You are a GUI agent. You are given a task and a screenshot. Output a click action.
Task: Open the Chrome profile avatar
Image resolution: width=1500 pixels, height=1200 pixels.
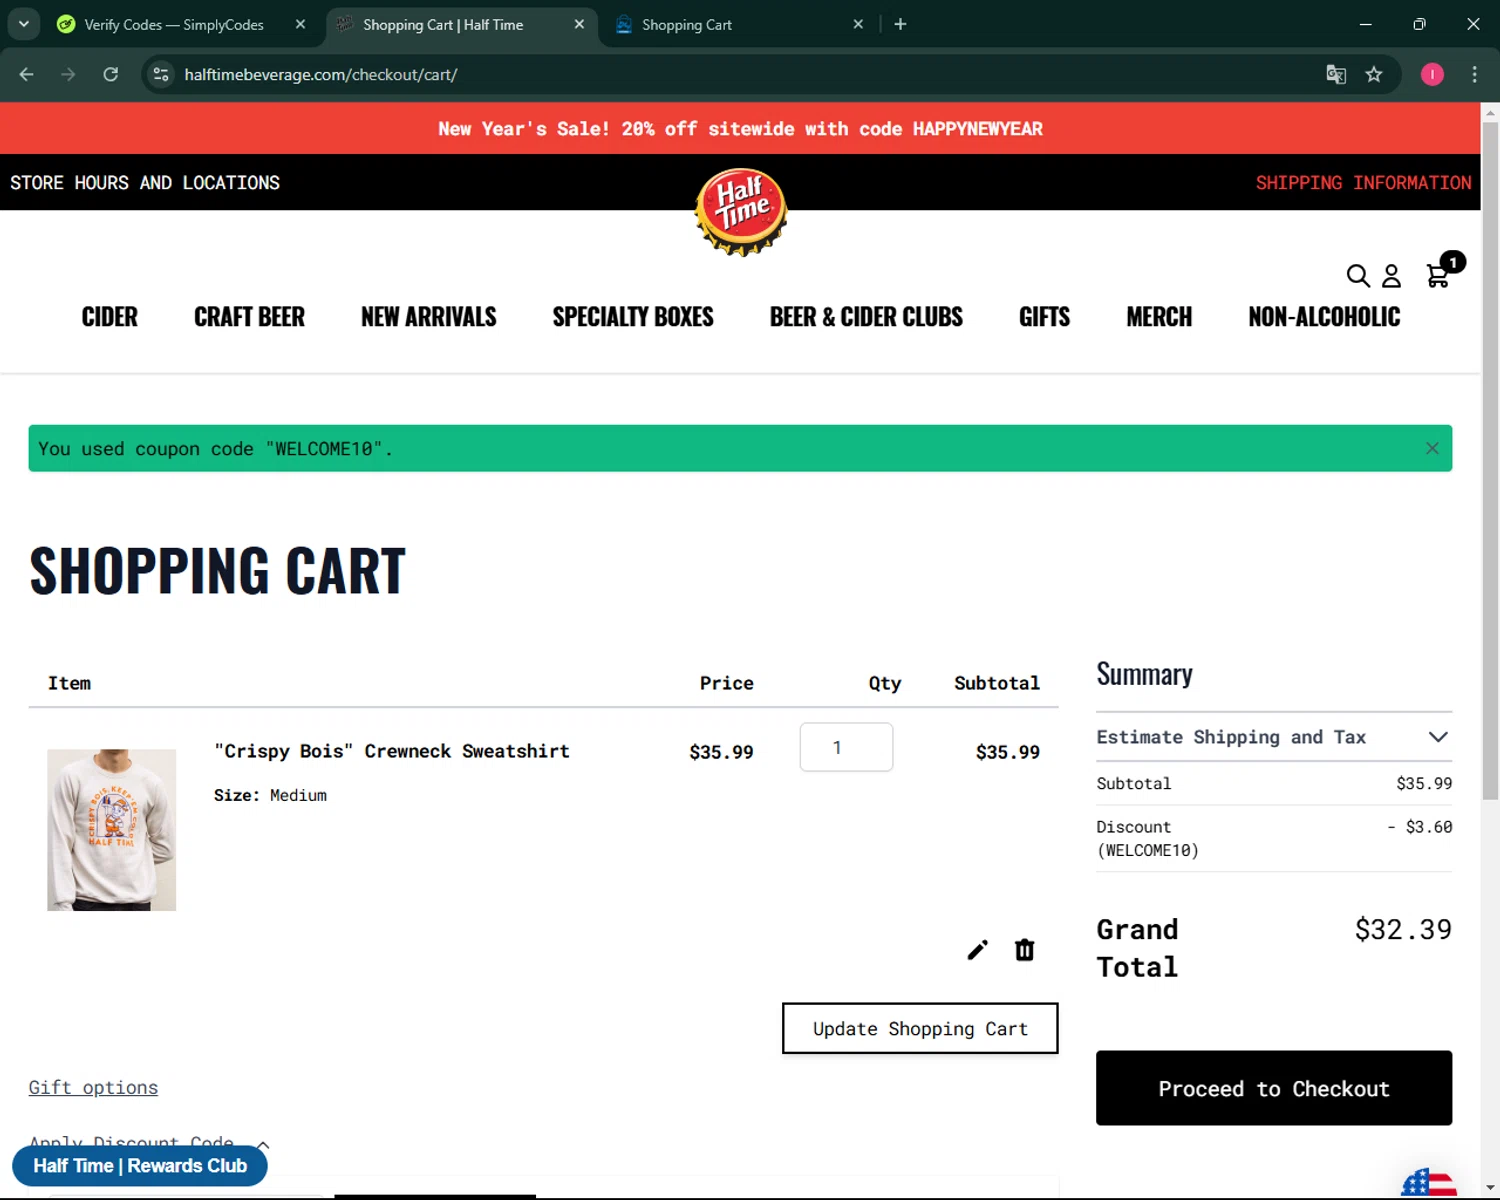(x=1432, y=74)
